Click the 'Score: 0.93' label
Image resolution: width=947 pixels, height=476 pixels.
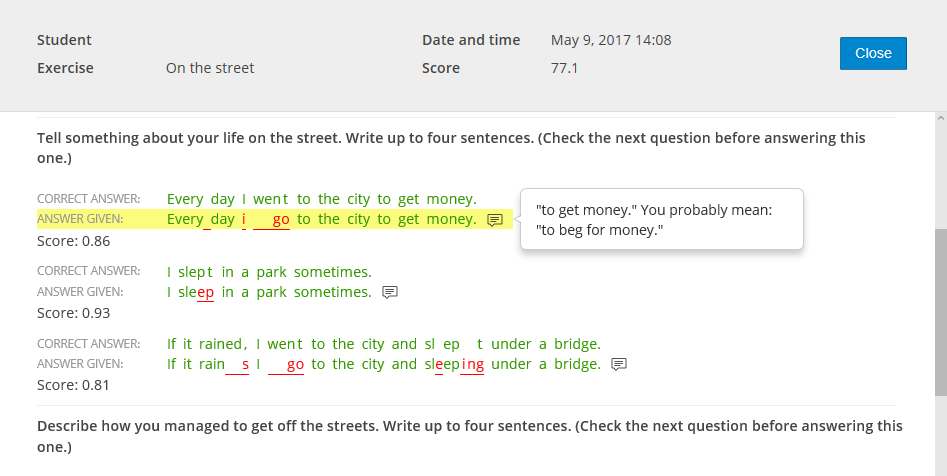point(74,313)
